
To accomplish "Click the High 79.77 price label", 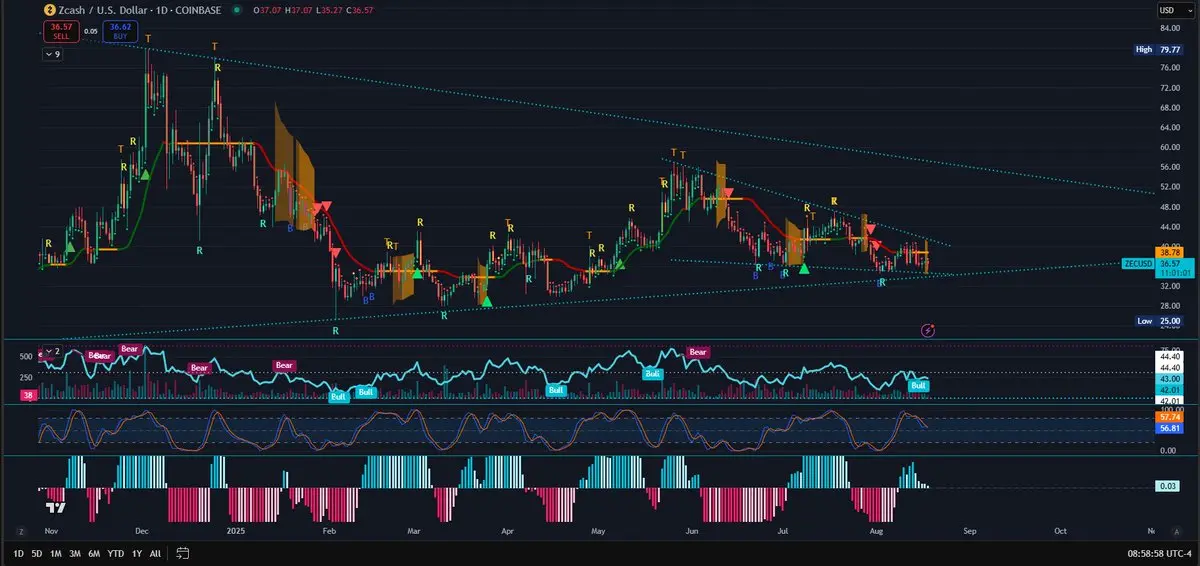I will click(1158, 49).
